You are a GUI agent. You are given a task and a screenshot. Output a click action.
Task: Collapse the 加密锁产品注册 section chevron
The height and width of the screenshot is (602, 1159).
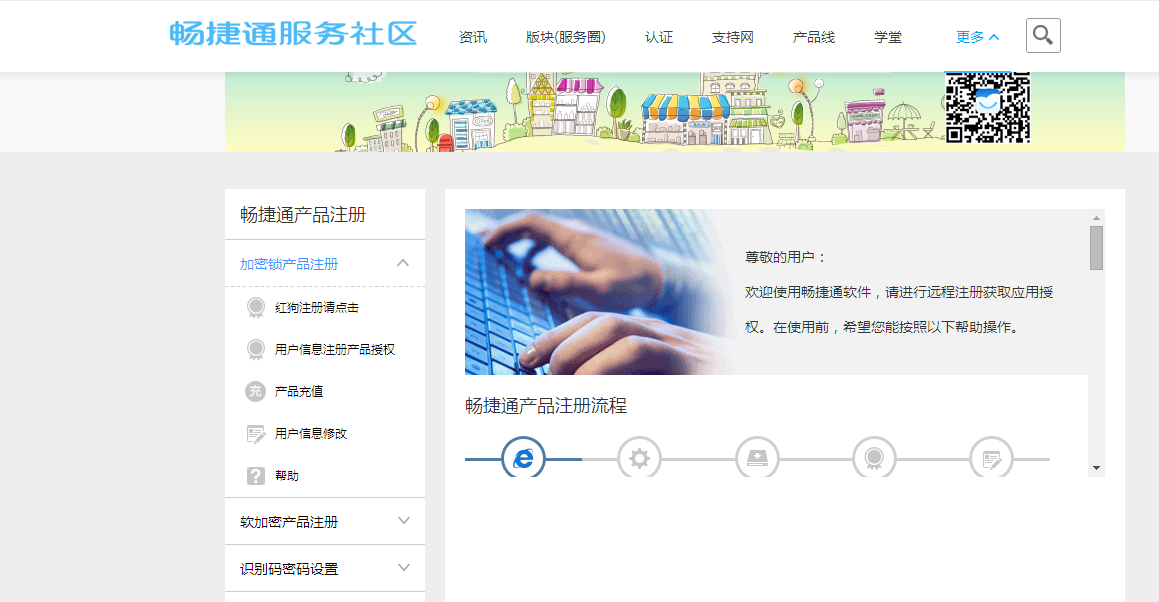pyautogui.click(x=403, y=263)
